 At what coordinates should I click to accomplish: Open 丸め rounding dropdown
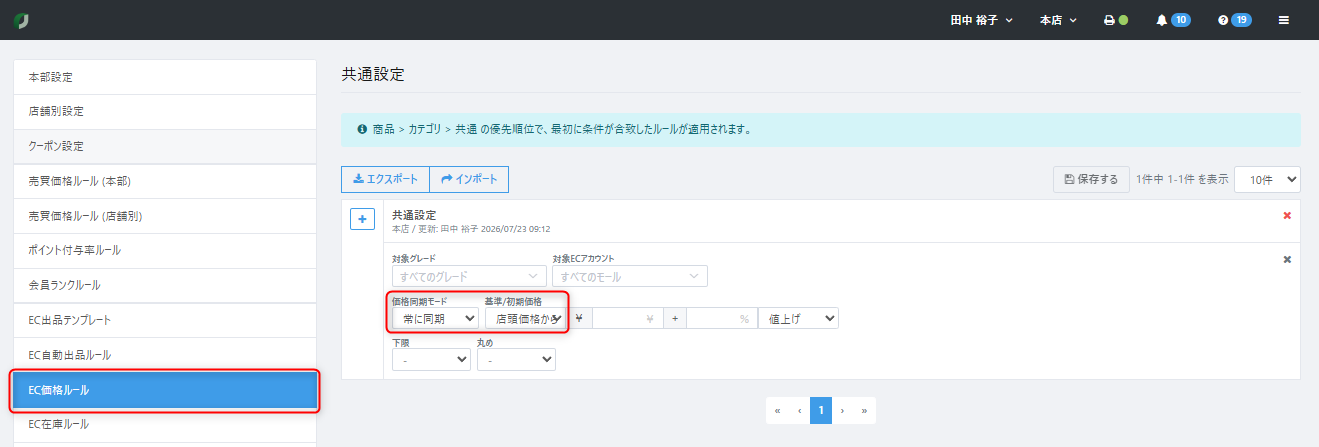point(516,359)
